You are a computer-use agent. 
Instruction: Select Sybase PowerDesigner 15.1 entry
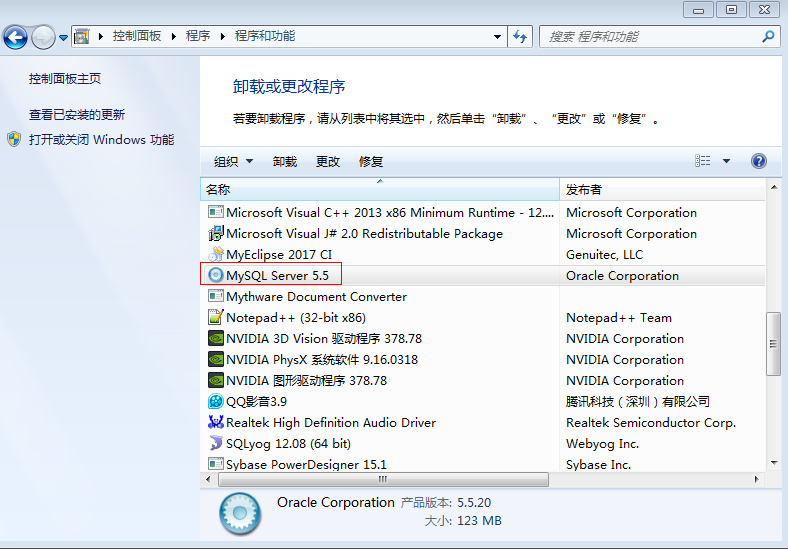point(306,465)
